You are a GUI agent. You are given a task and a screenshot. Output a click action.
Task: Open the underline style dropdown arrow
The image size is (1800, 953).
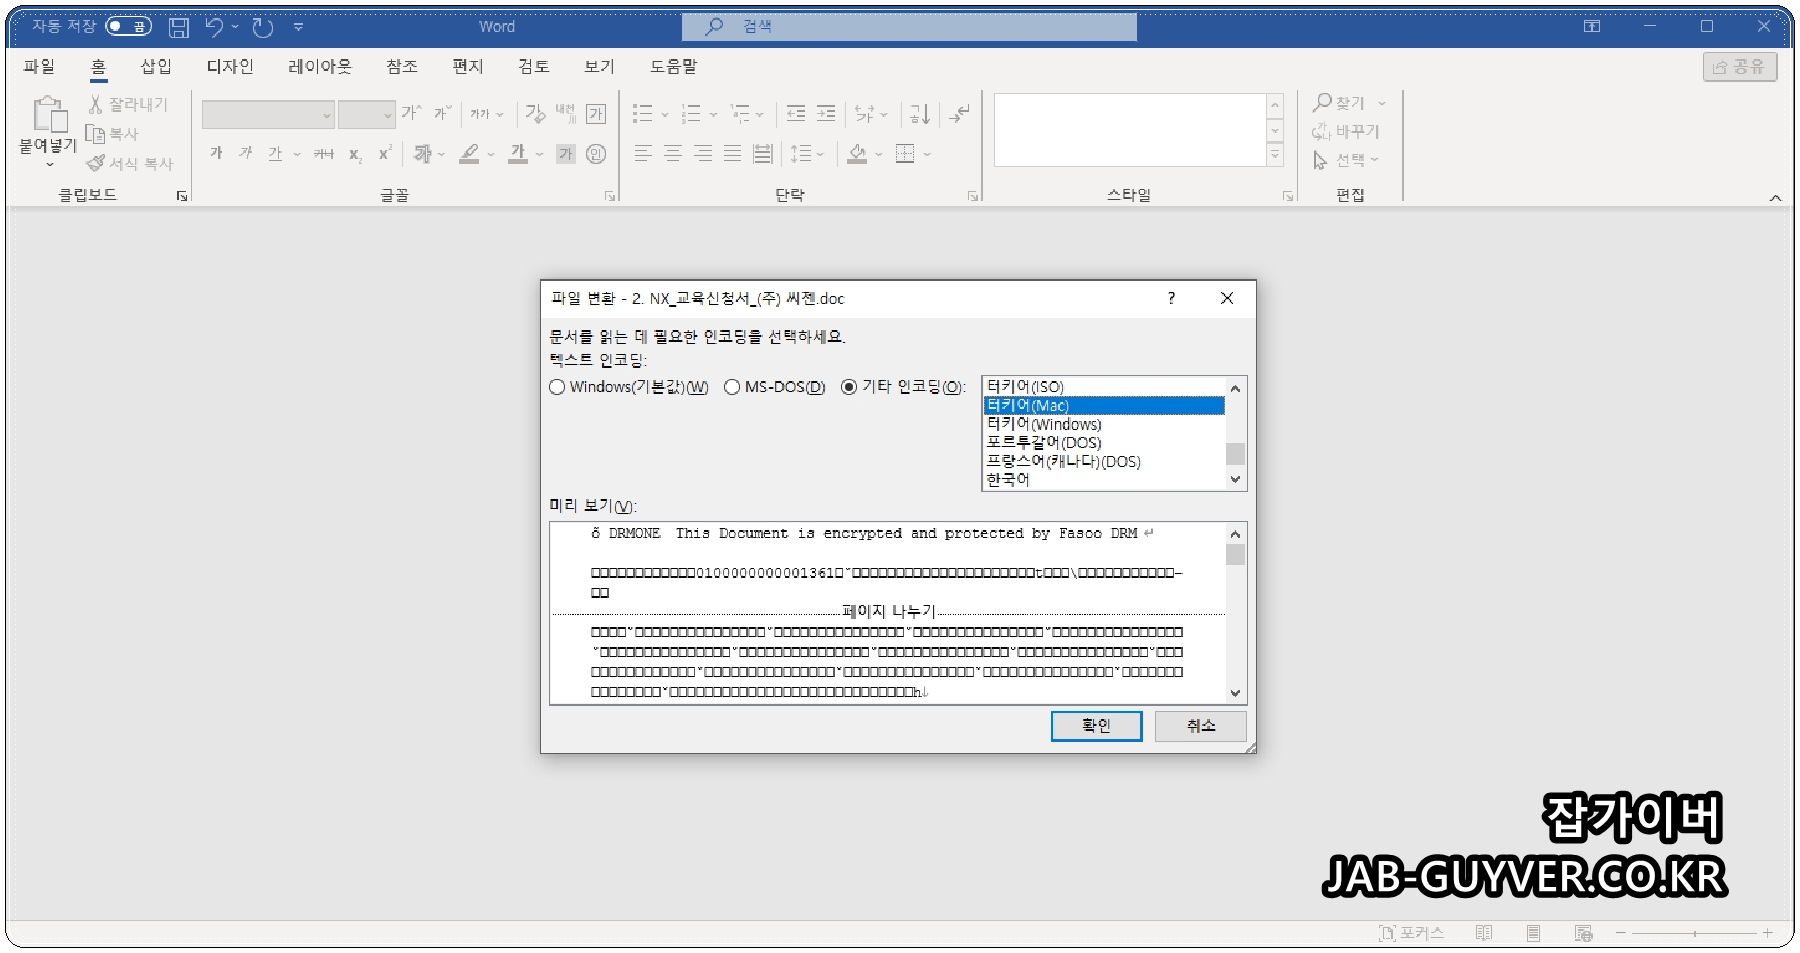point(297,154)
